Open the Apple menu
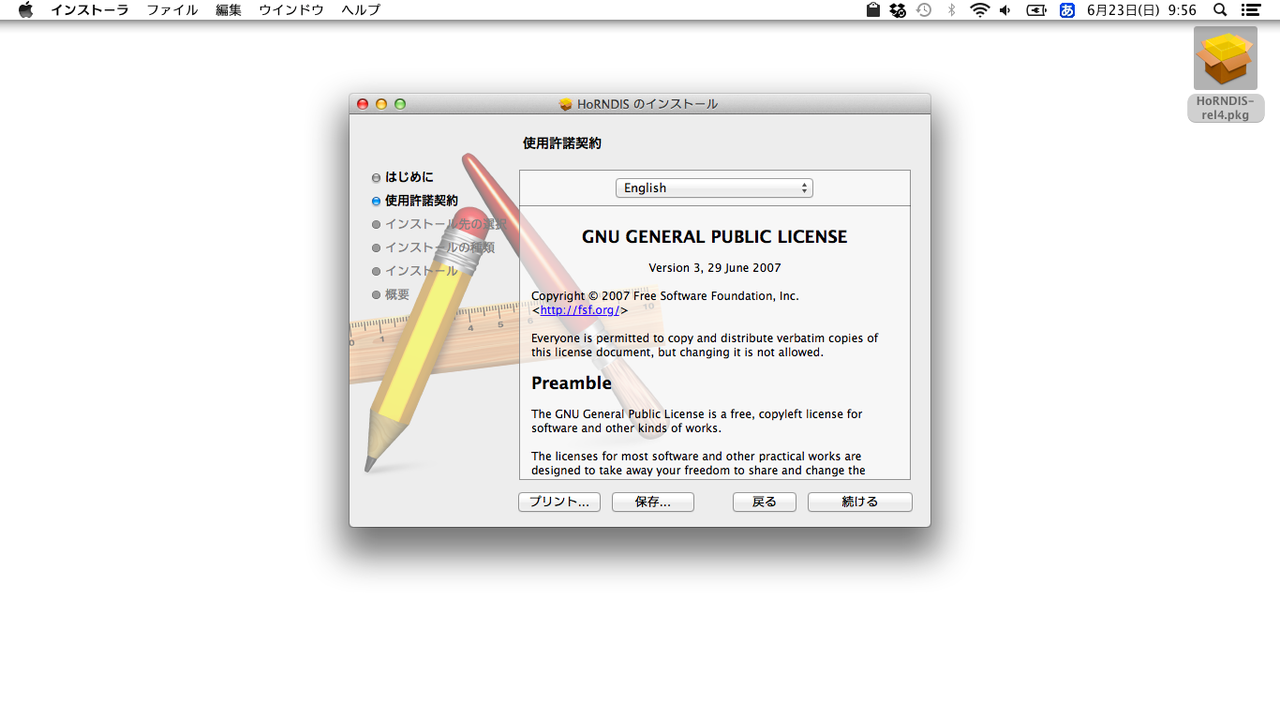 tap(25, 10)
